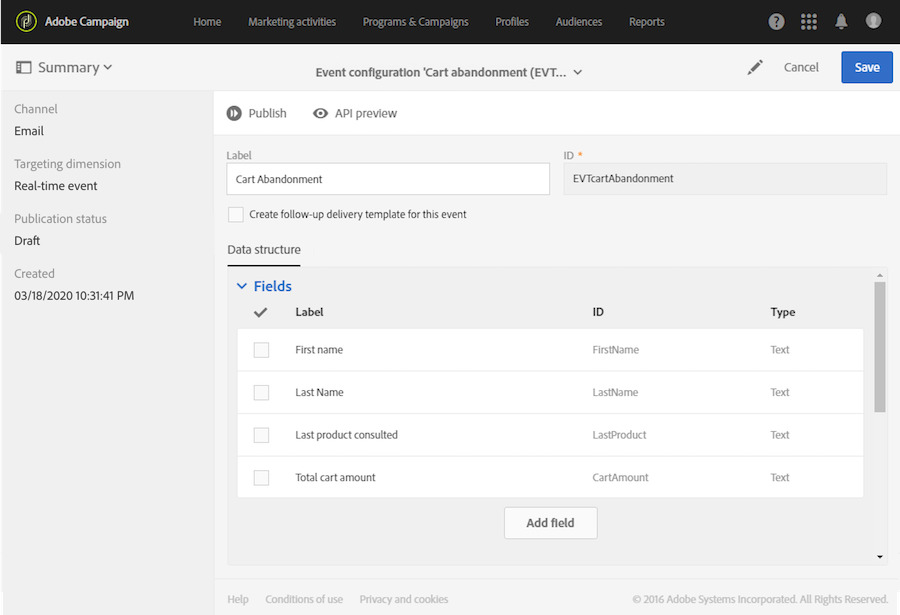Click the API preview eye icon

click(x=320, y=113)
